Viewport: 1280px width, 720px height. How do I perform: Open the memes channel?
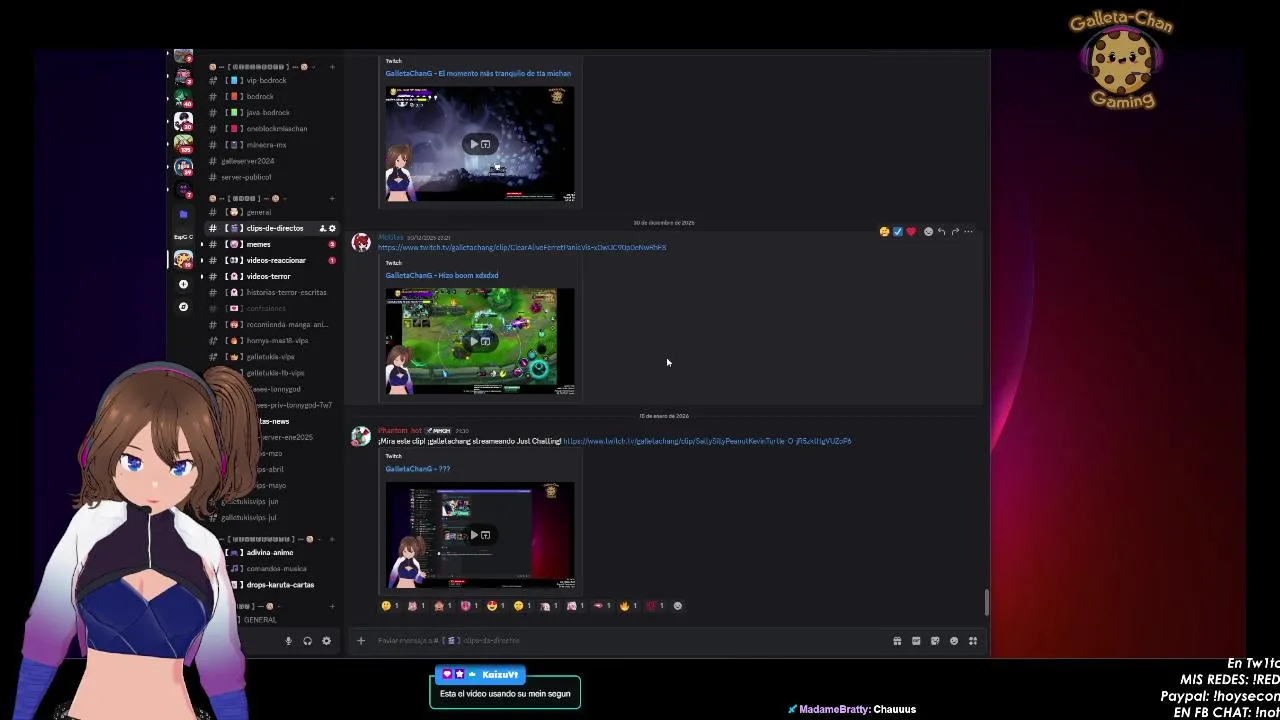(270, 244)
